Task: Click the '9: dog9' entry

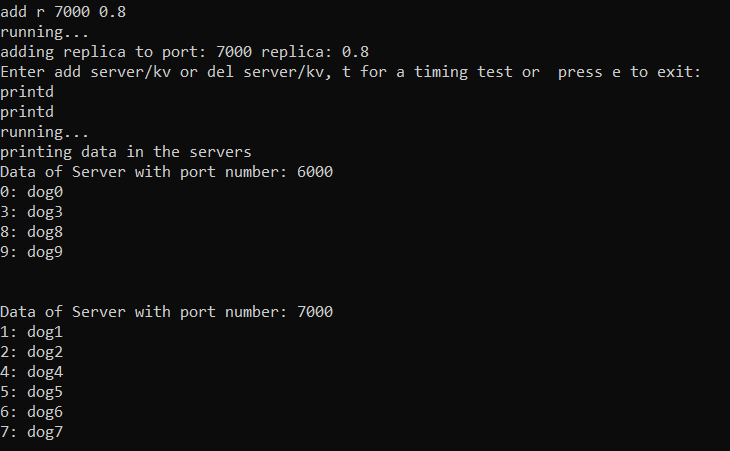Action: click(31, 252)
